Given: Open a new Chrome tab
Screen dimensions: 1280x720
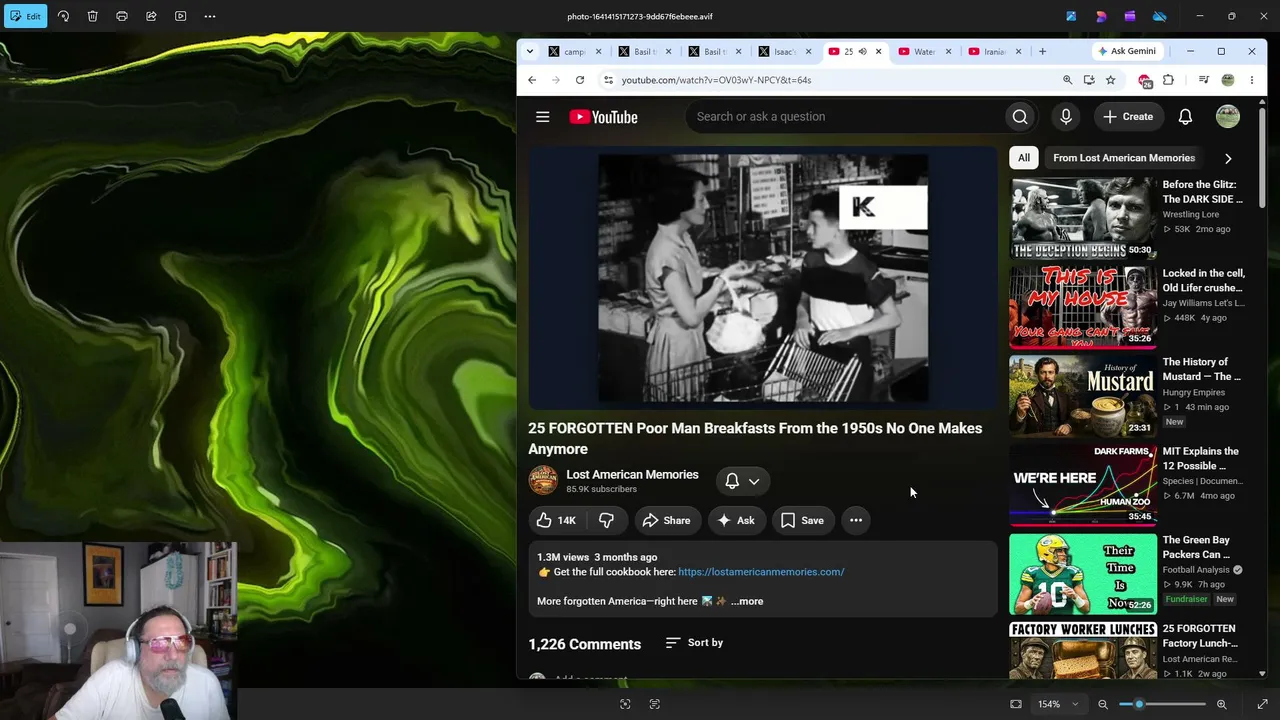Looking at the screenshot, I should (x=1042, y=51).
